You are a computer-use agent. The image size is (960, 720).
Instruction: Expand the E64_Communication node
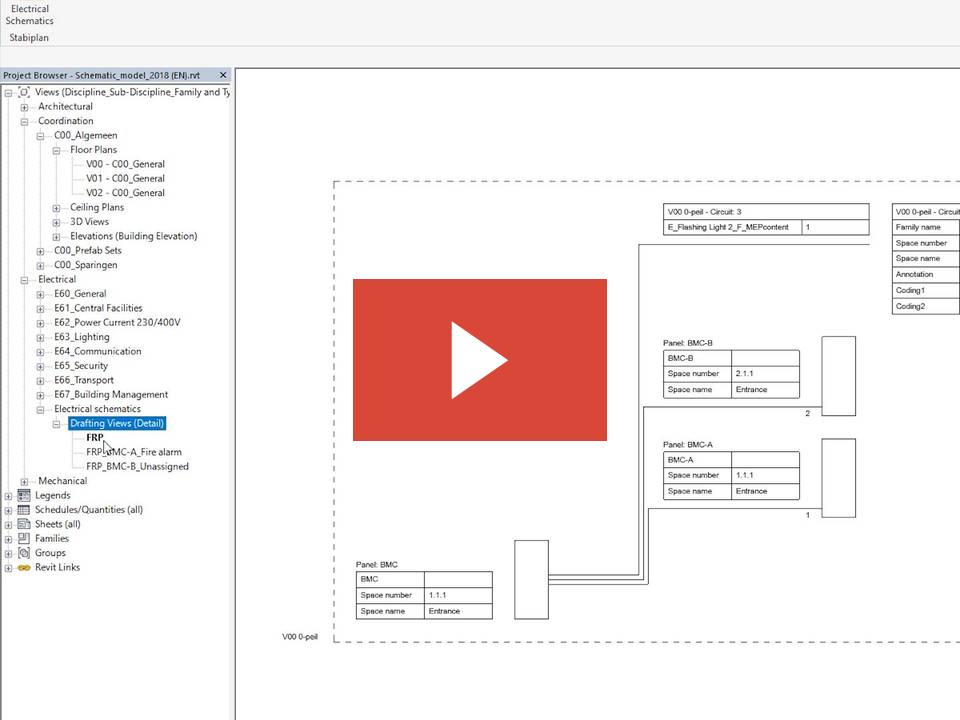point(40,352)
